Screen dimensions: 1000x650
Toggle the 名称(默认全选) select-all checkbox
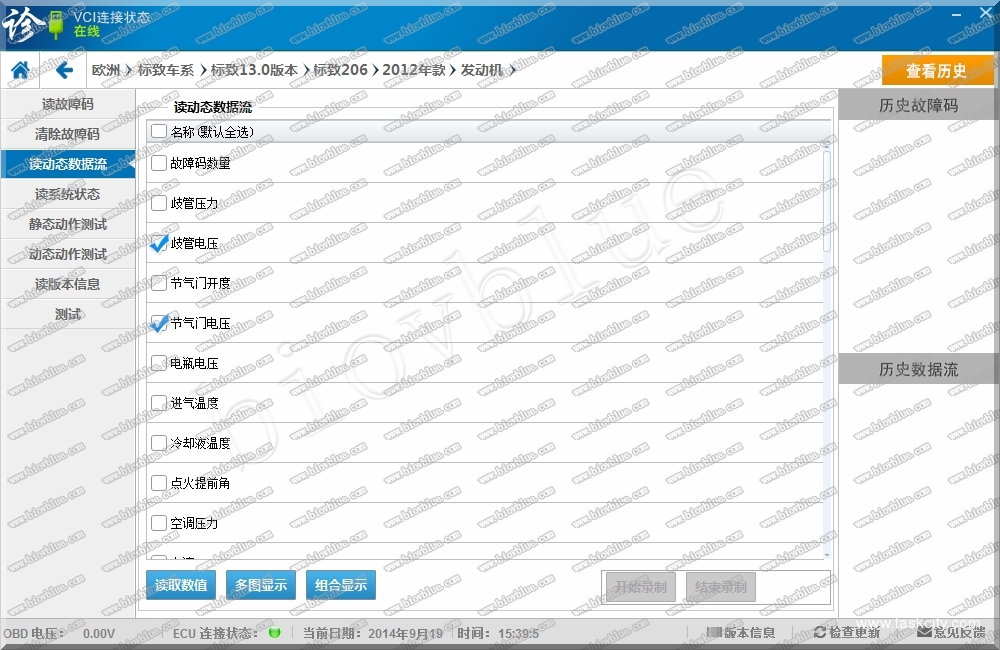[159, 131]
